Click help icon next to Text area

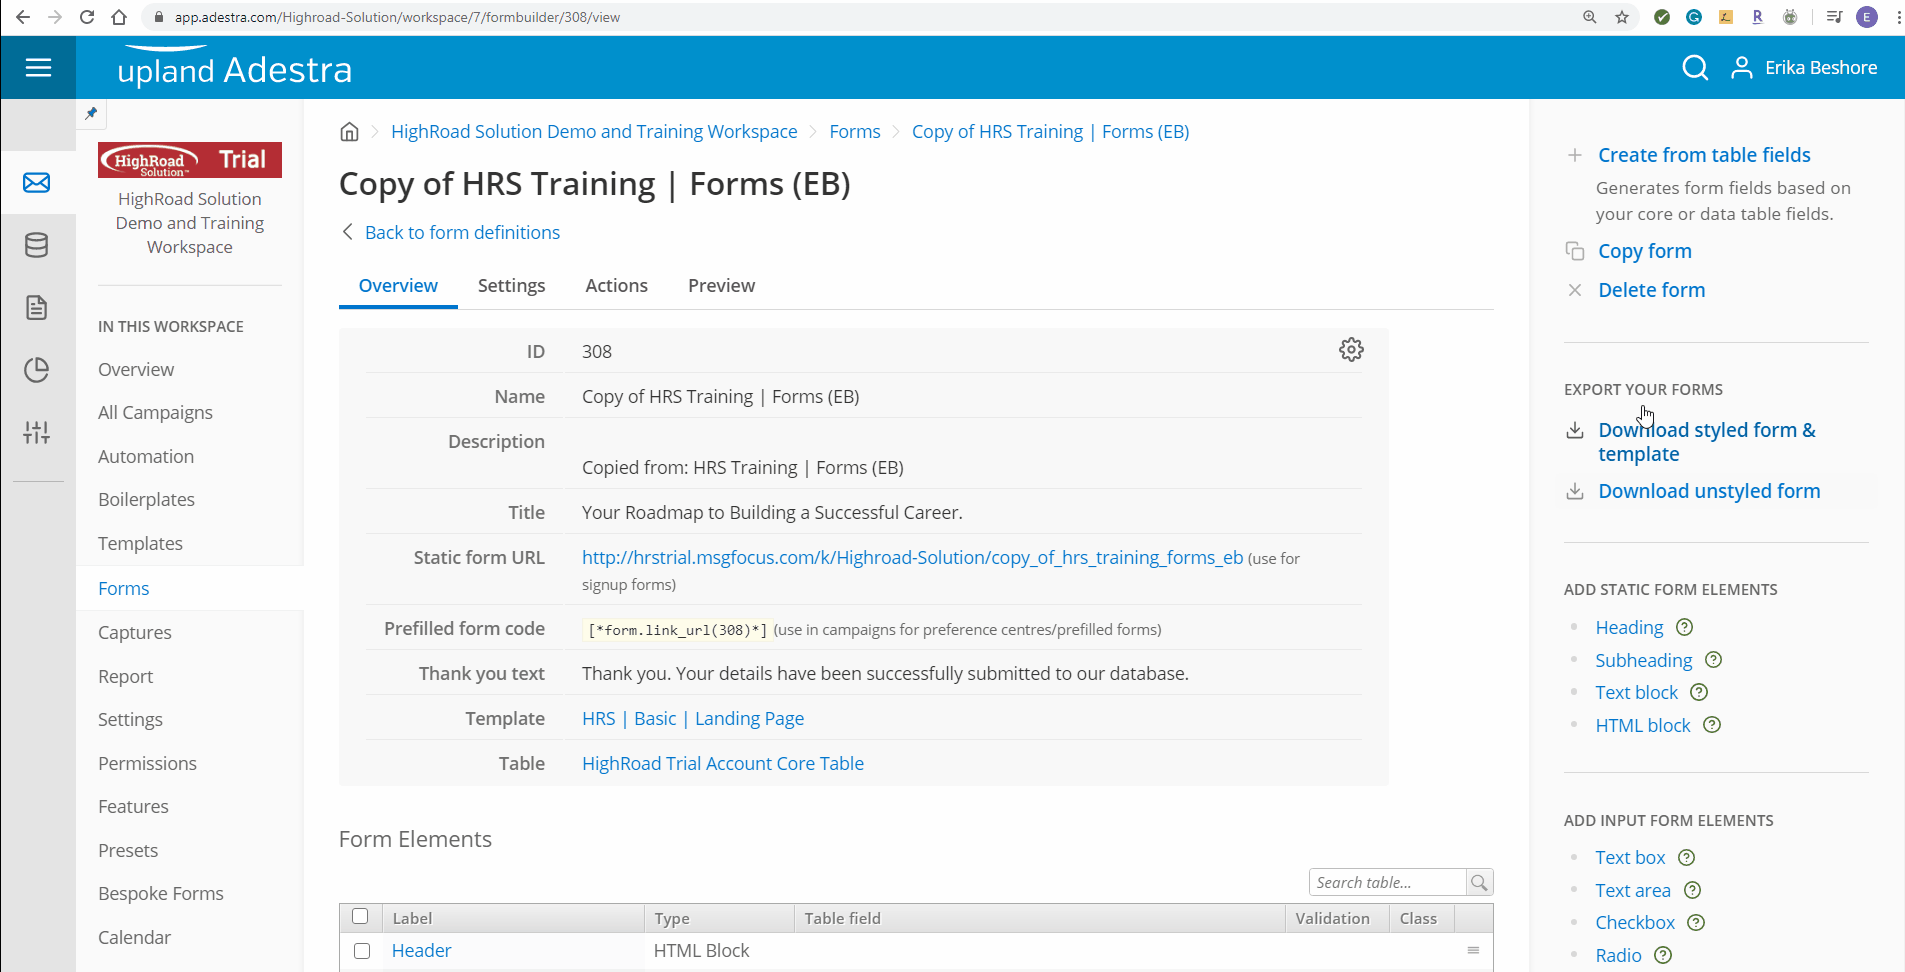[x=1693, y=890]
